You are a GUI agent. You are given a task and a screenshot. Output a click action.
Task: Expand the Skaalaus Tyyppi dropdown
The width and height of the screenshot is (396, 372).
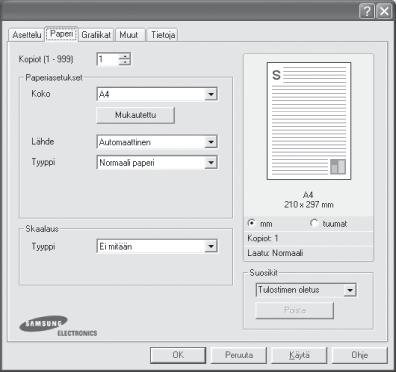[157, 247]
